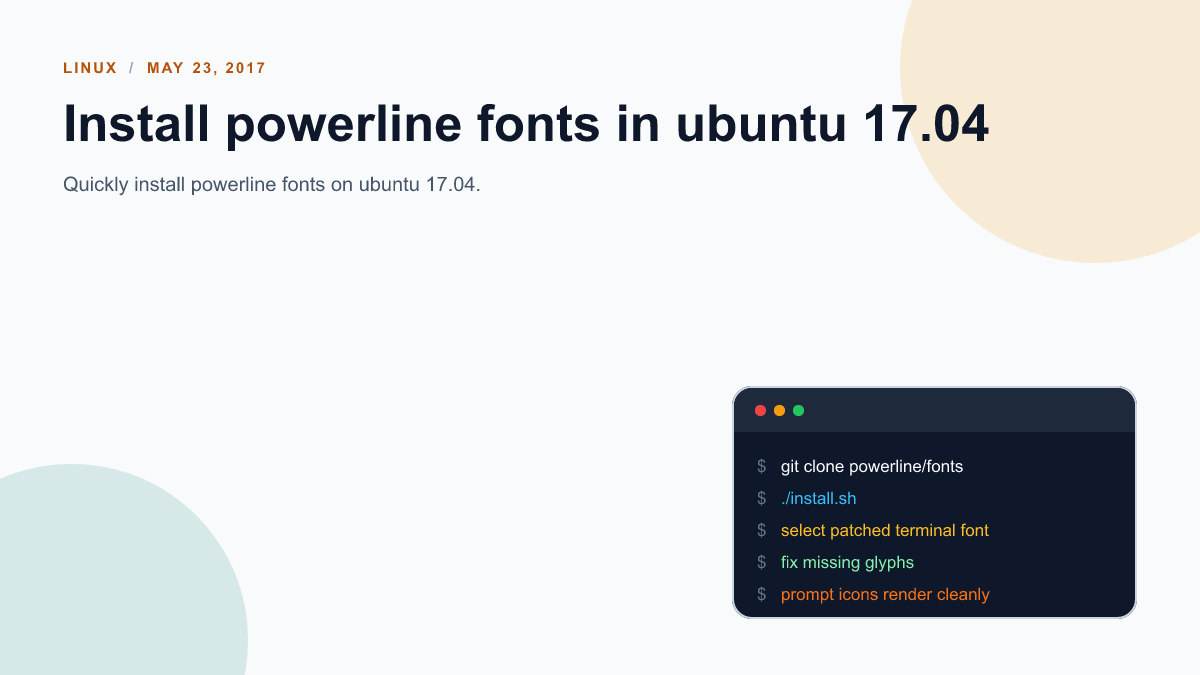1200x675 pixels.
Task: Click the $ prompt before ./install.sh
Action: [761, 498]
